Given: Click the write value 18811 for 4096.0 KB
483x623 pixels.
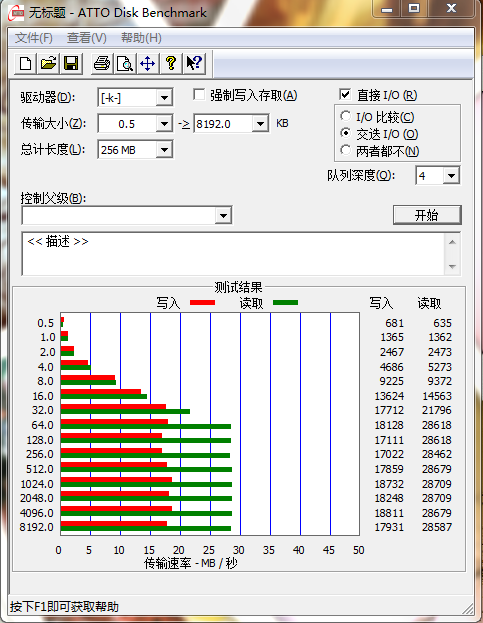Looking at the screenshot, I should [389, 513].
